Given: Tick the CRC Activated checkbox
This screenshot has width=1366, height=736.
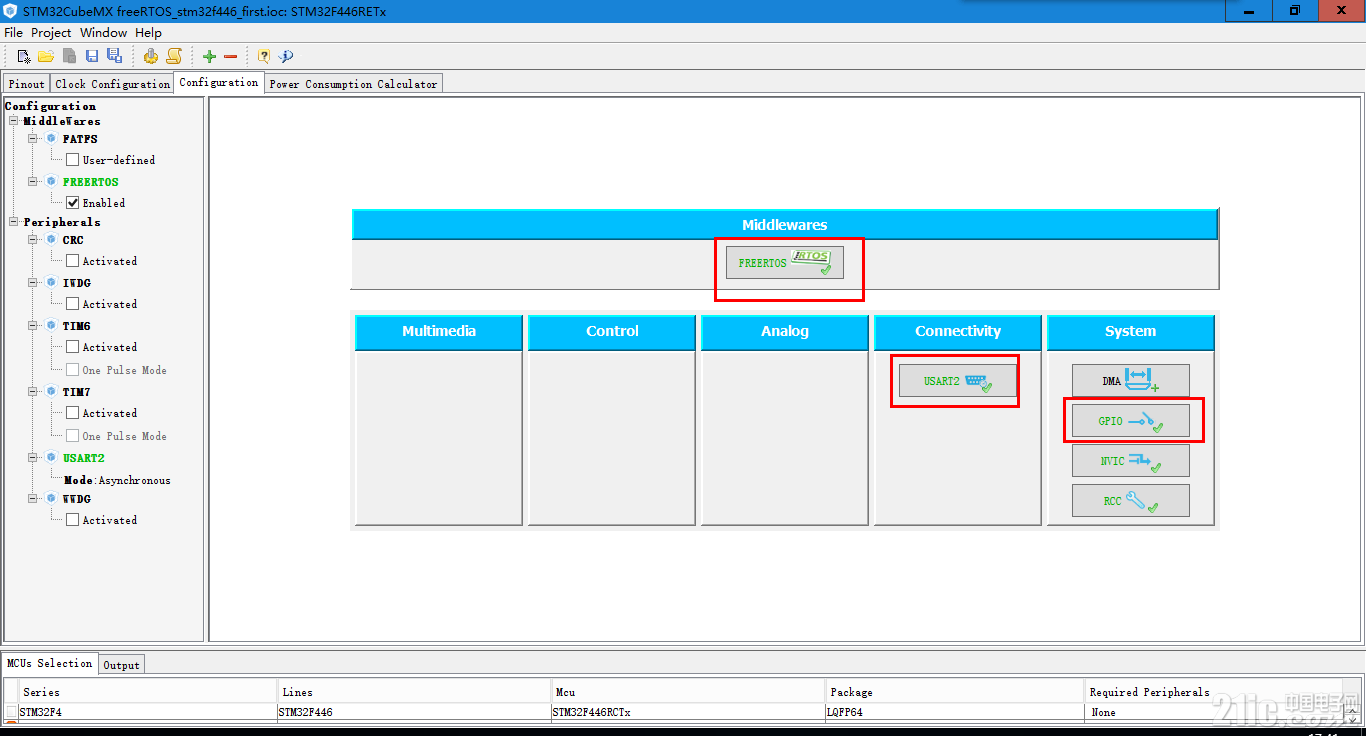Looking at the screenshot, I should tap(73, 261).
